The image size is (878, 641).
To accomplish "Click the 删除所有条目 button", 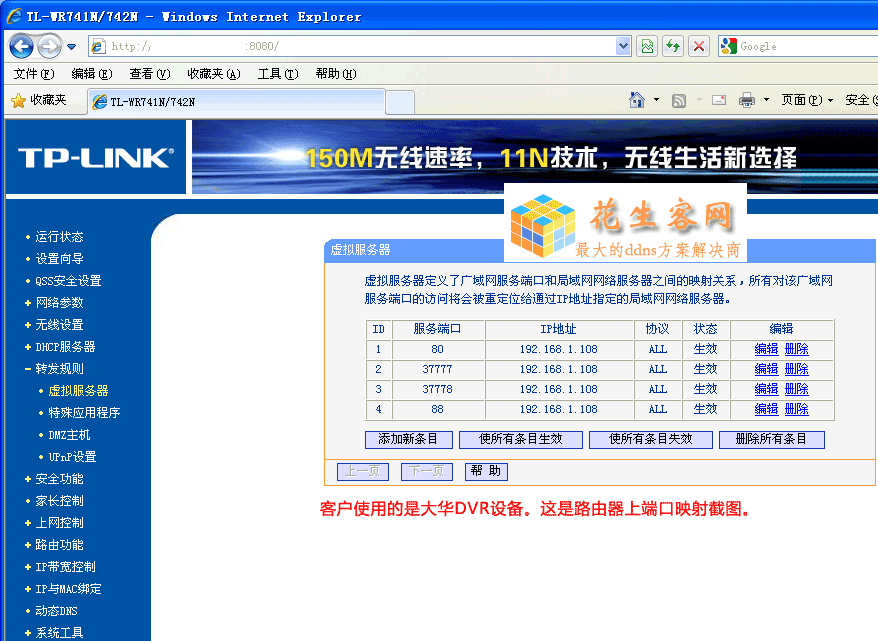I will tap(771, 439).
